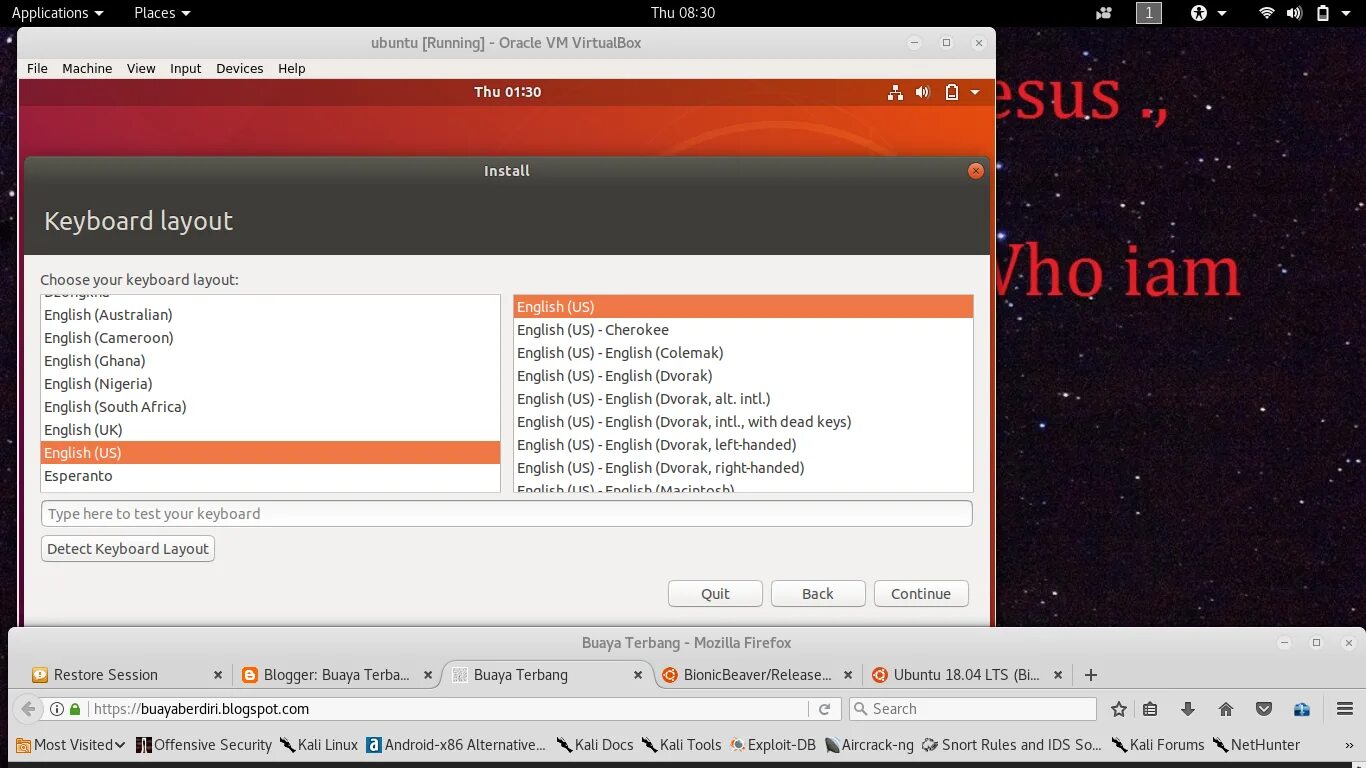Switch to Ubuntu 18.04 LTS tab

pyautogui.click(x=967, y=675)
